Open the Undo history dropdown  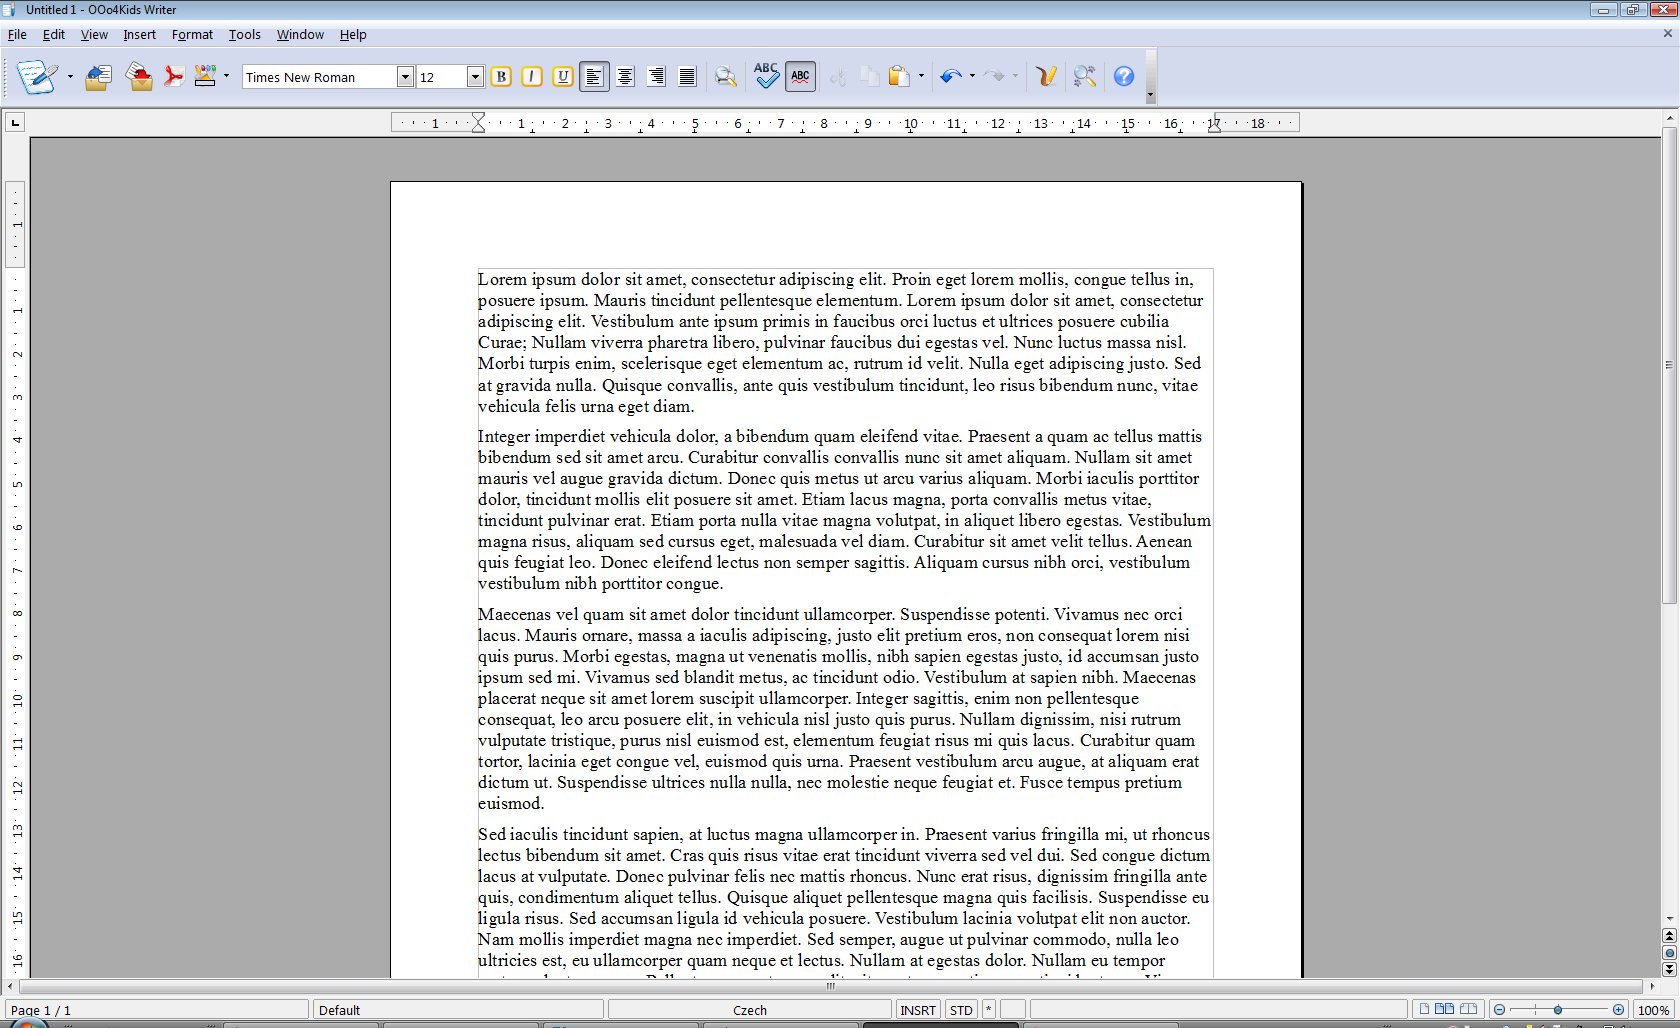coord(972,77)
